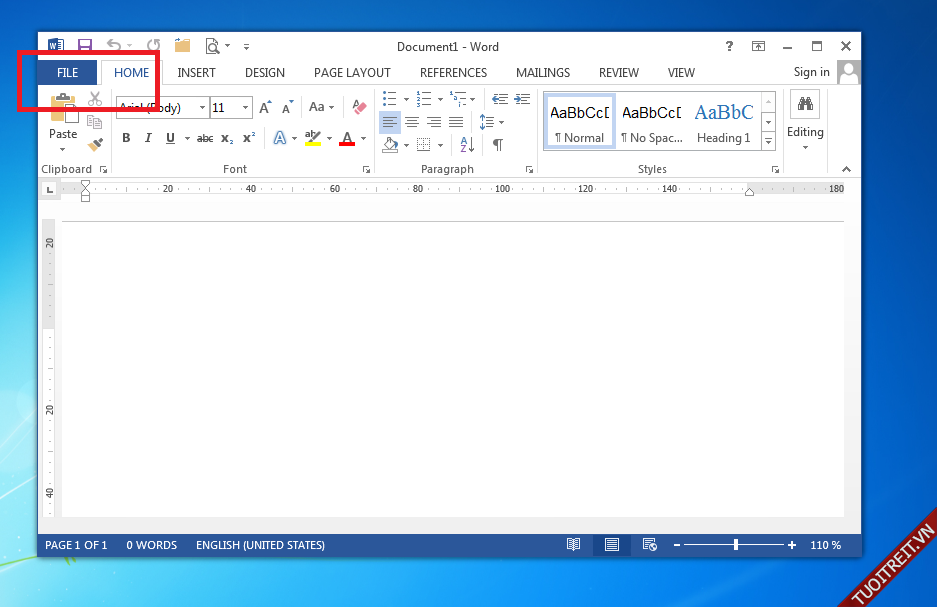
Task: Switch to Read Mode view in status bar
Action: tap(573, 545)
